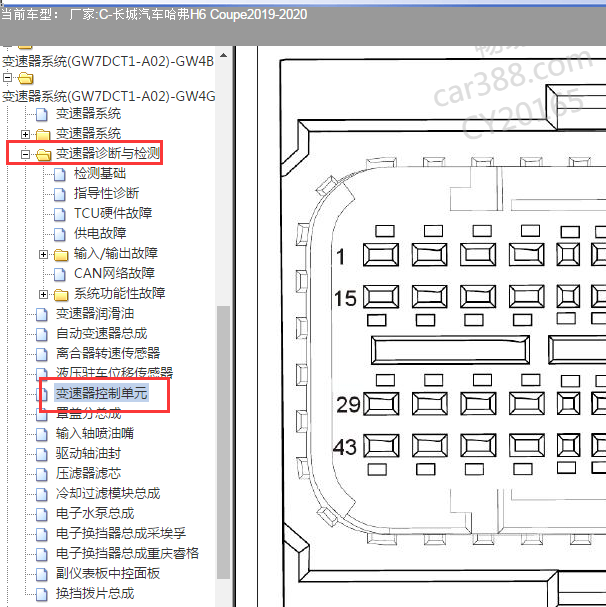606x607 pixels.
Task: Open the 变速器润滑油 page
Action: click(95, 314)
